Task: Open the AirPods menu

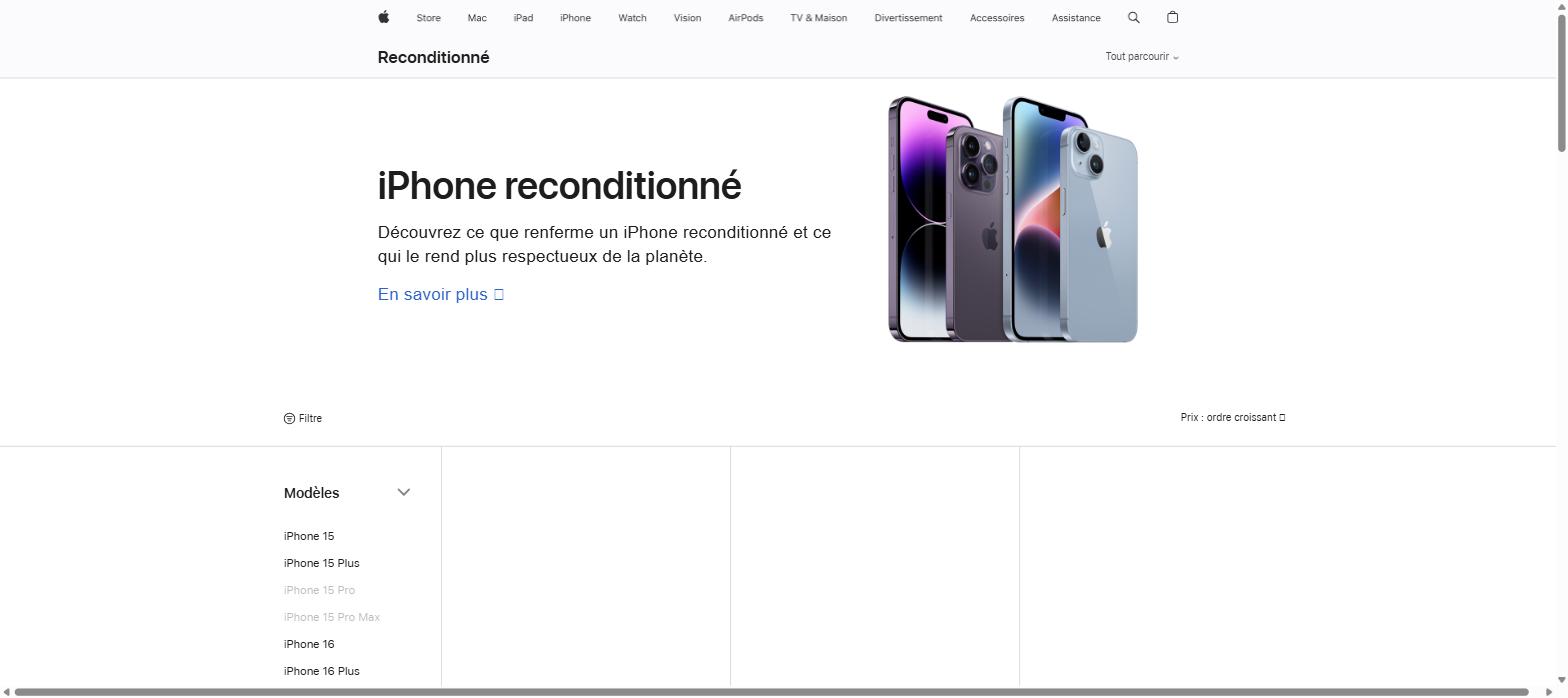Action: pos(745,18)
